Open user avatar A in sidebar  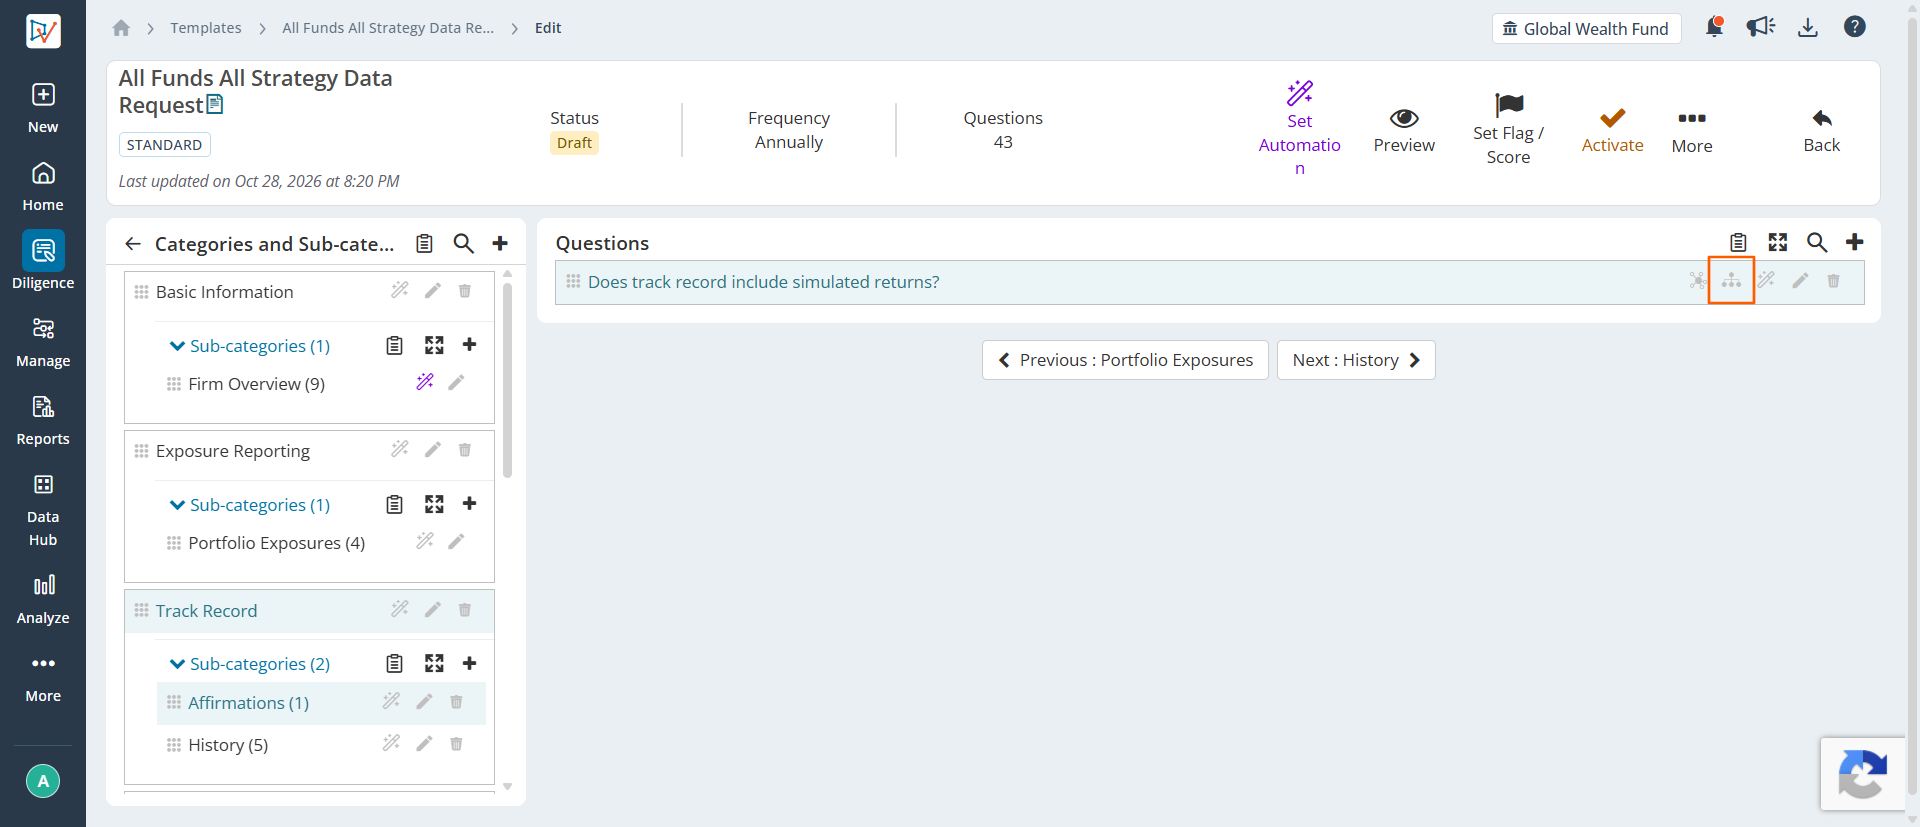[43, 781]
